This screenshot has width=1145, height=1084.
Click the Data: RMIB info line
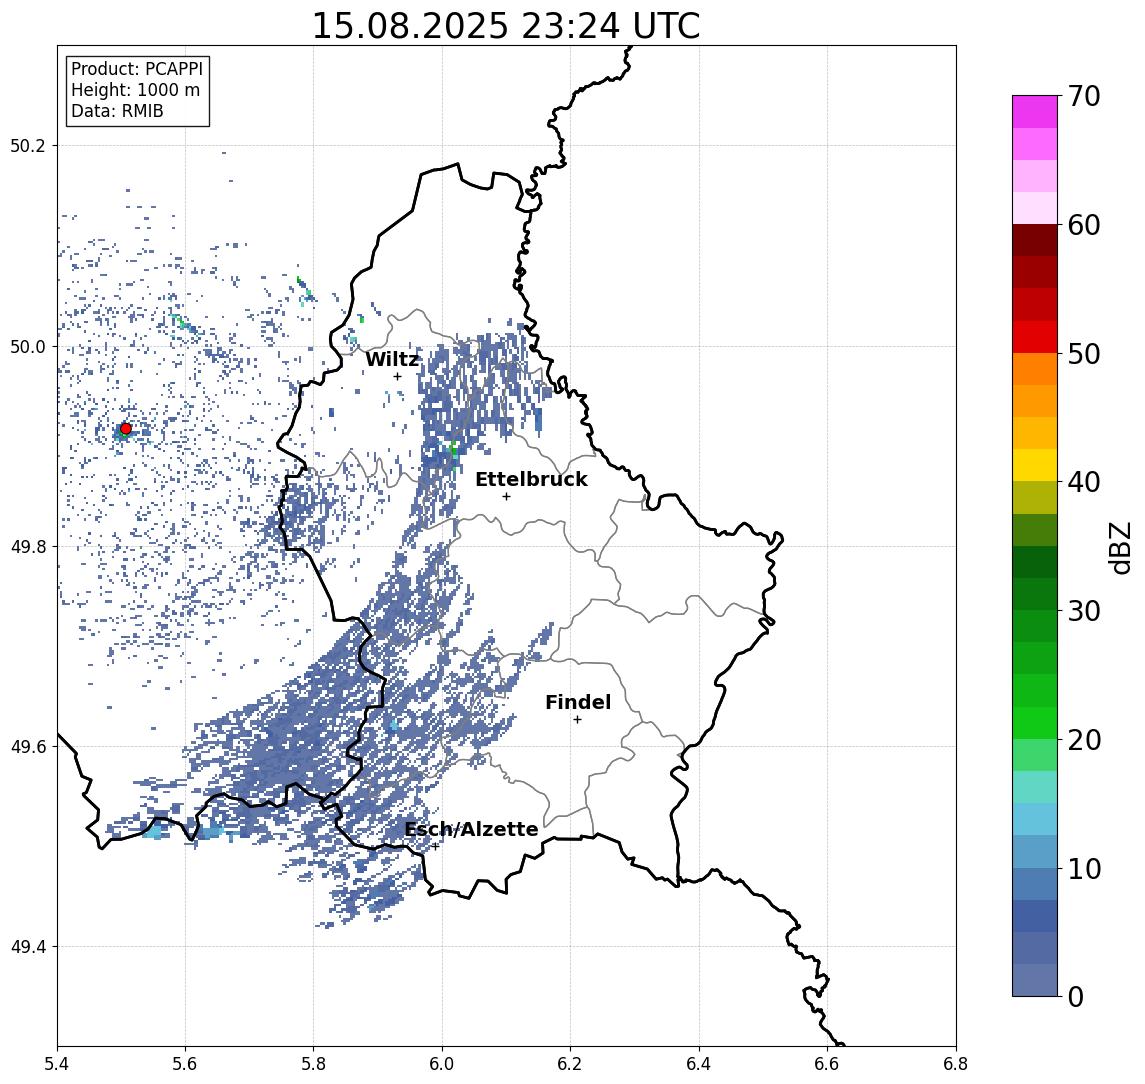(117, 111)
